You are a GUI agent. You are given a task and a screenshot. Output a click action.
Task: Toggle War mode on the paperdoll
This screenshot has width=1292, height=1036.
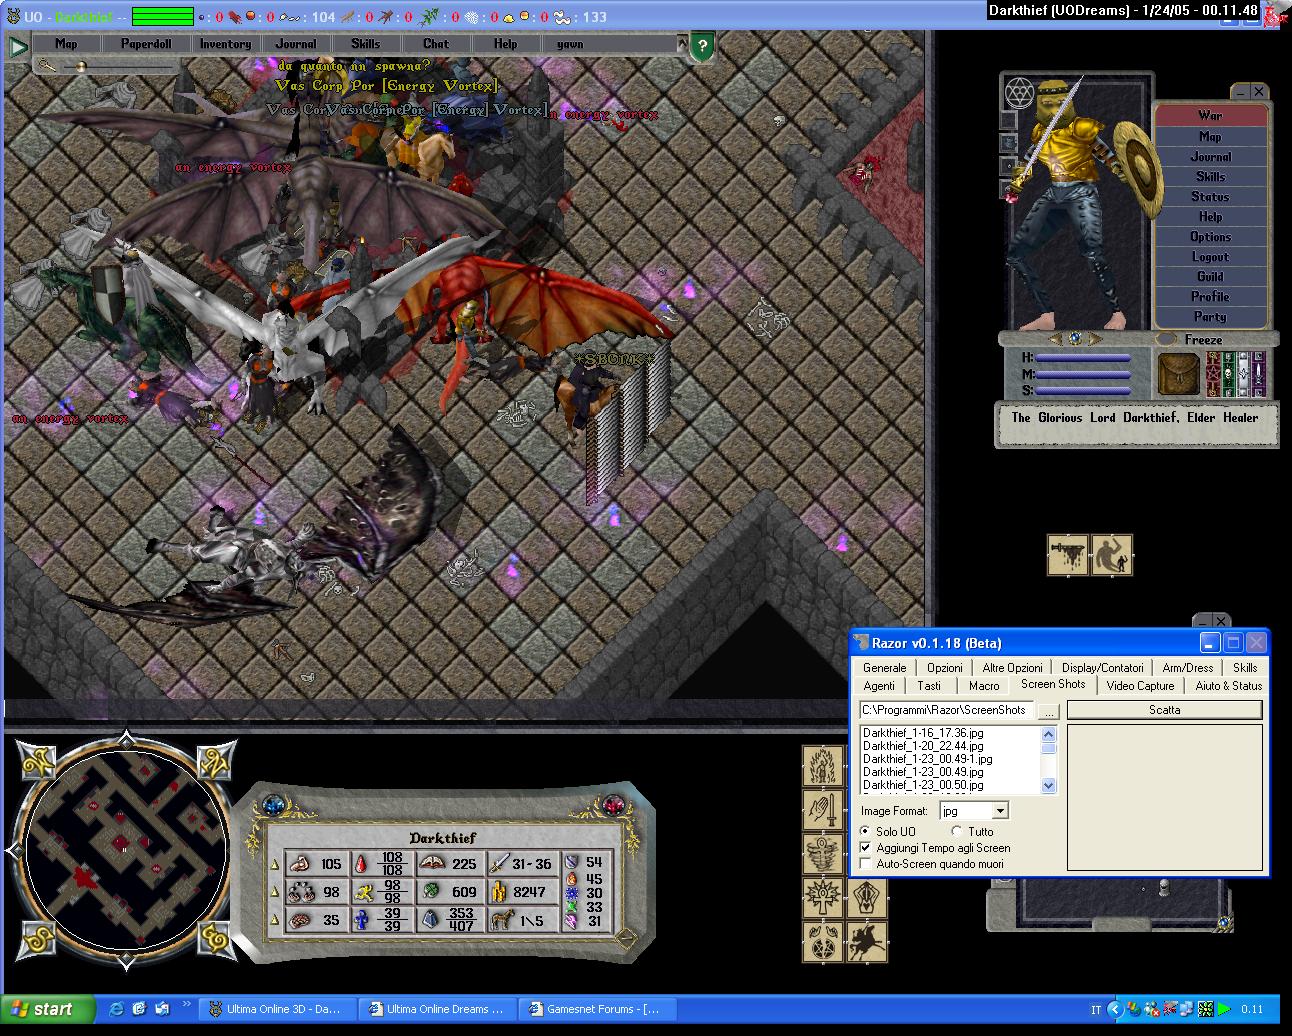tap(1210, 116)
